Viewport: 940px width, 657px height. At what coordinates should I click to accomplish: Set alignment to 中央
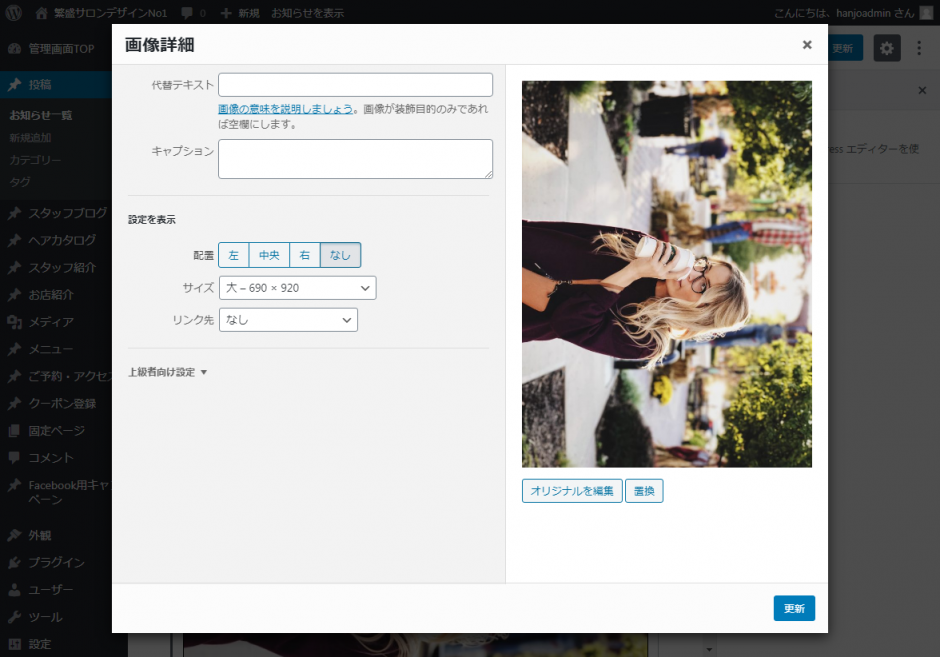click(269, 255)
